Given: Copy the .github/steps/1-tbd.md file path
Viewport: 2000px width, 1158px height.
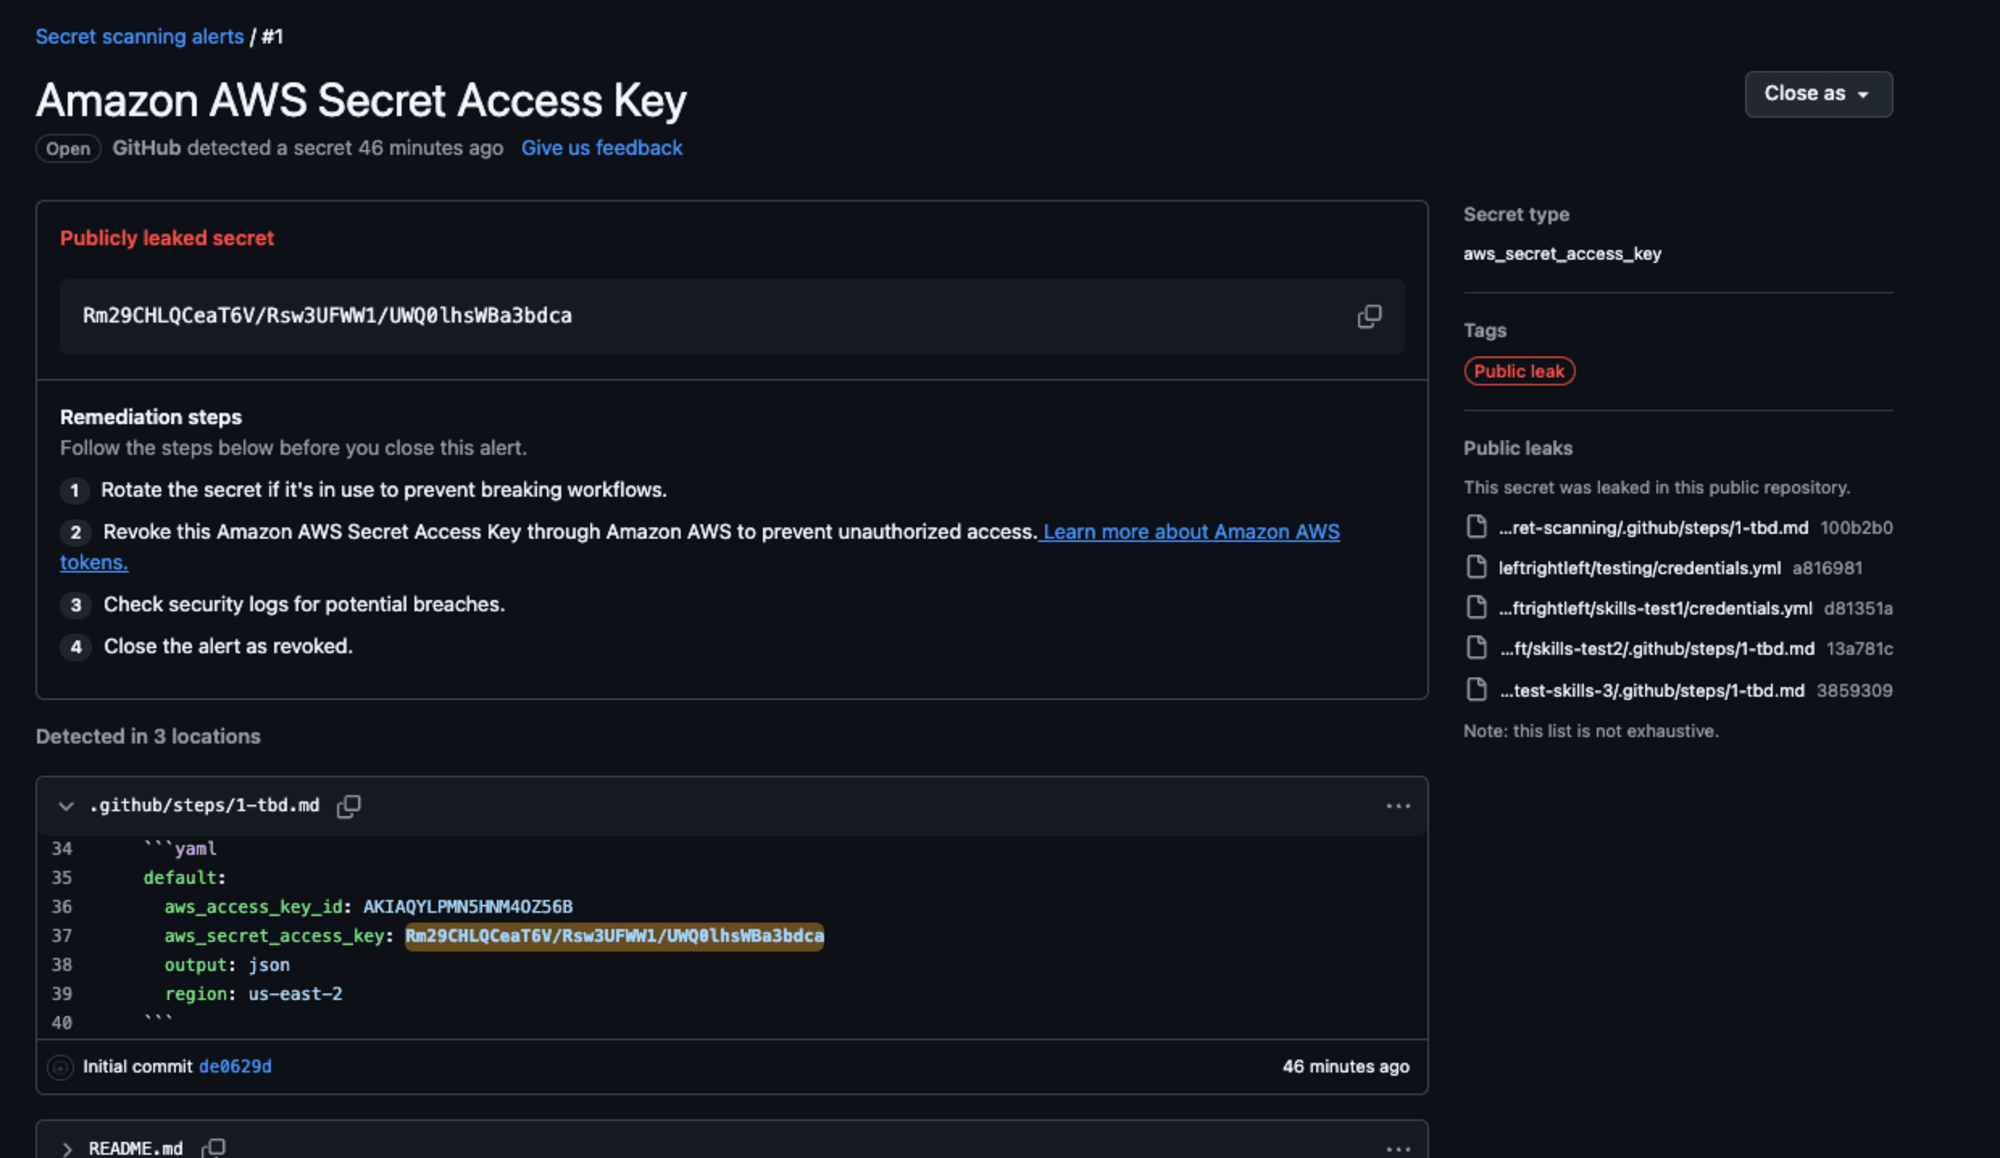Looking at the screenshot, I should click(348, 806).
